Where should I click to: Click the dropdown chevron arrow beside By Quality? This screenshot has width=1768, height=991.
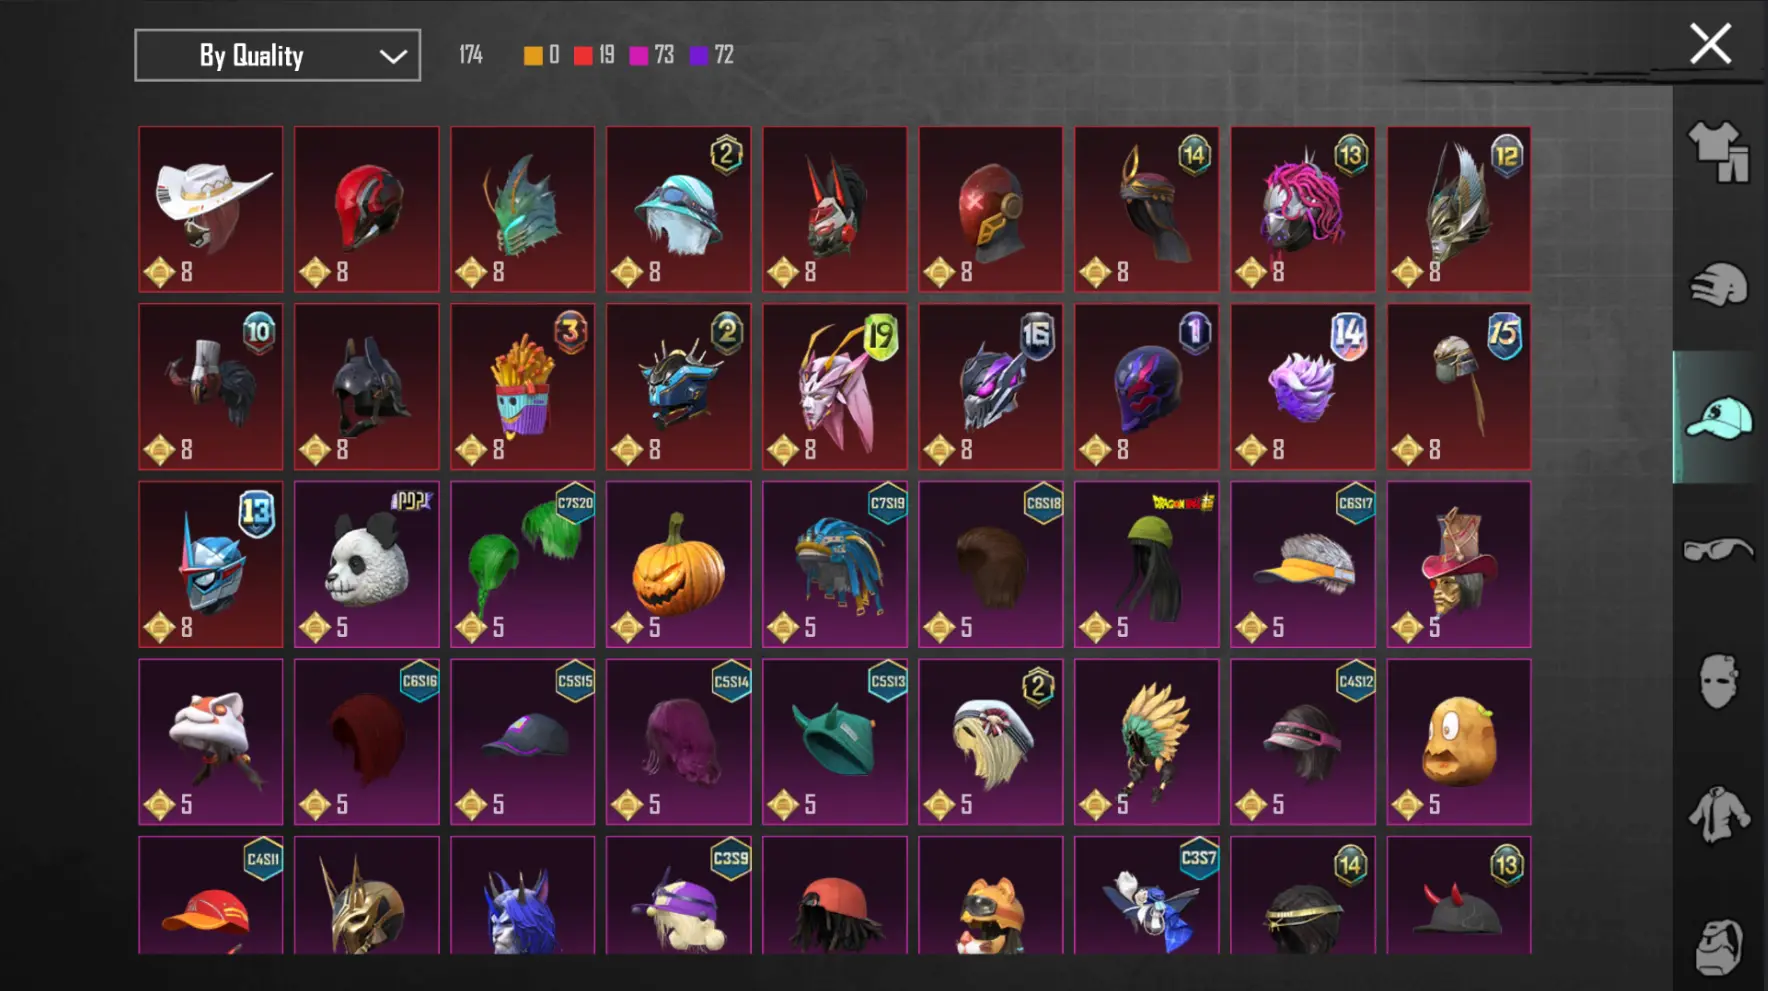[393, 56]
